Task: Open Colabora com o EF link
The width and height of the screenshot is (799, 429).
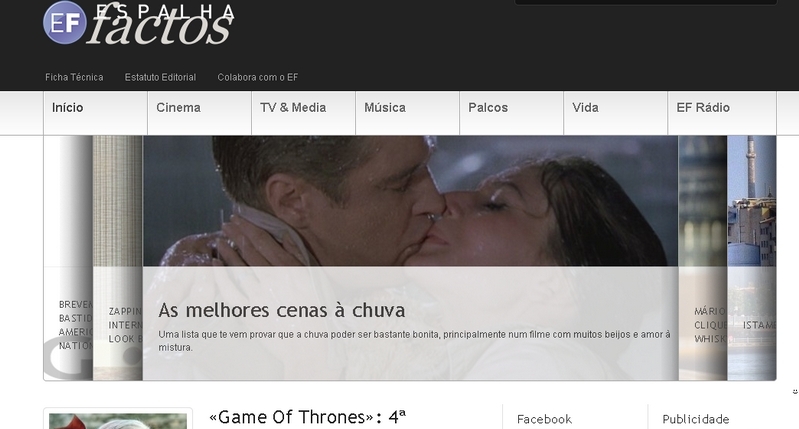Action: 257,77
